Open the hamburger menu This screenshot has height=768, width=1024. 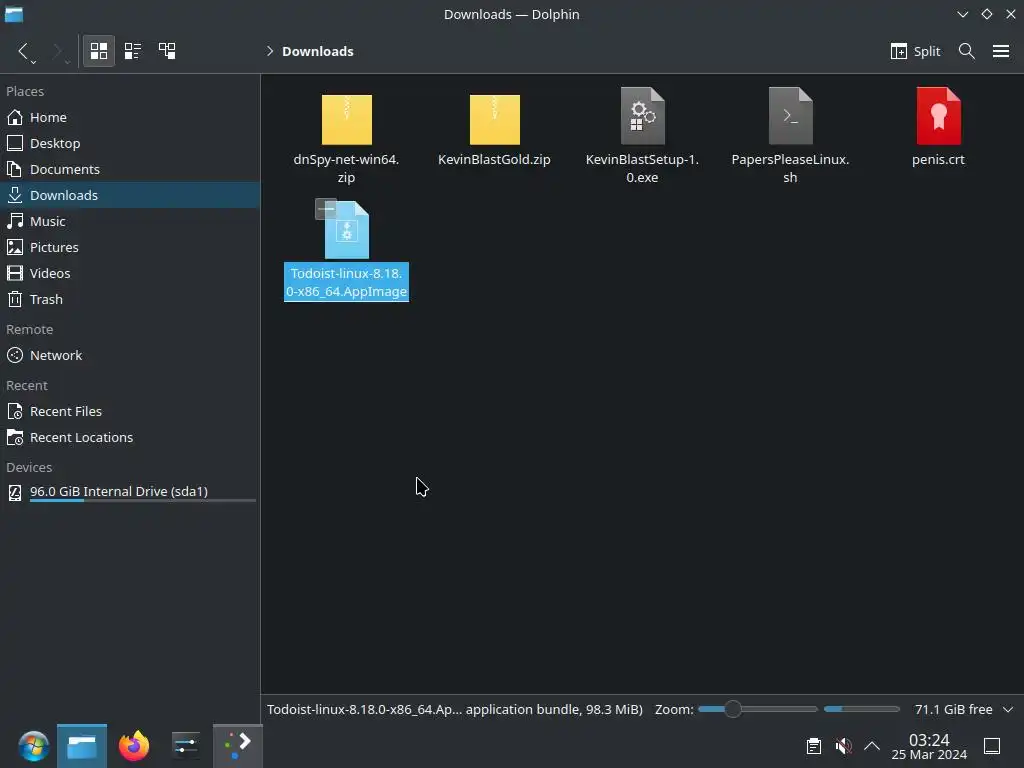point(1000,51)
